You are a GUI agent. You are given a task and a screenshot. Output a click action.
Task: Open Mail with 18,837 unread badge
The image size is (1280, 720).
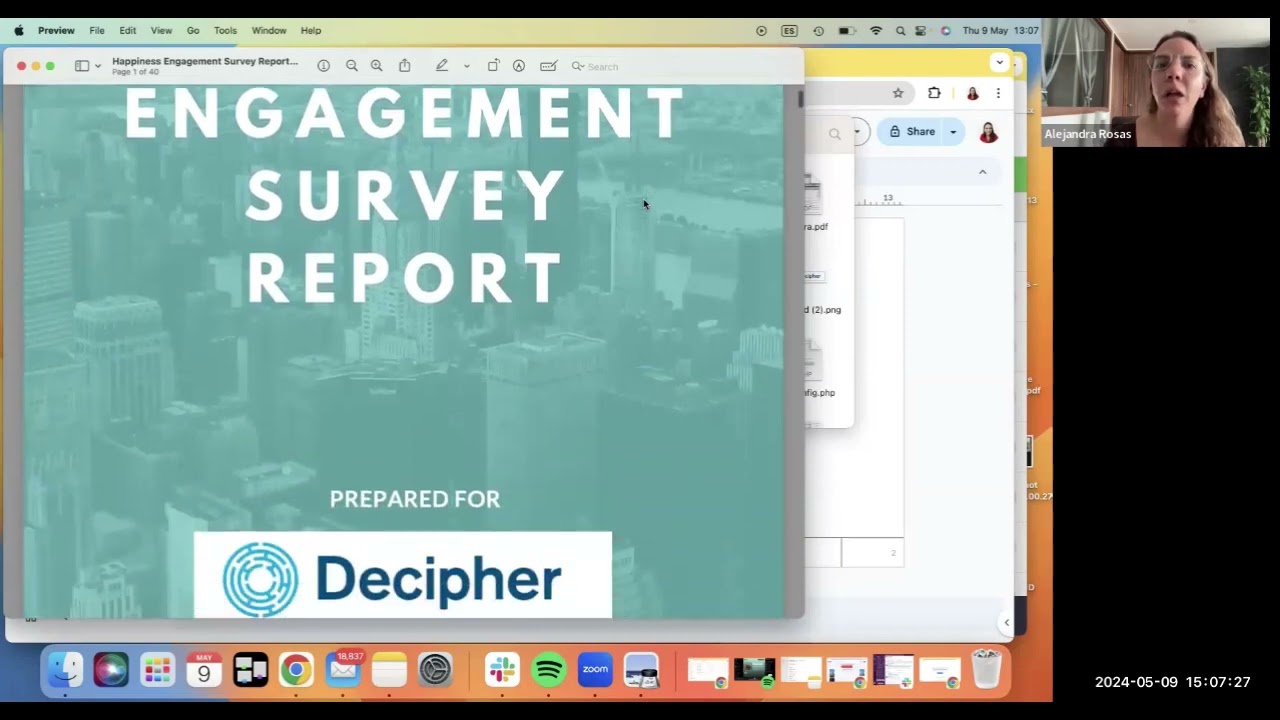(x=343, y=669)
